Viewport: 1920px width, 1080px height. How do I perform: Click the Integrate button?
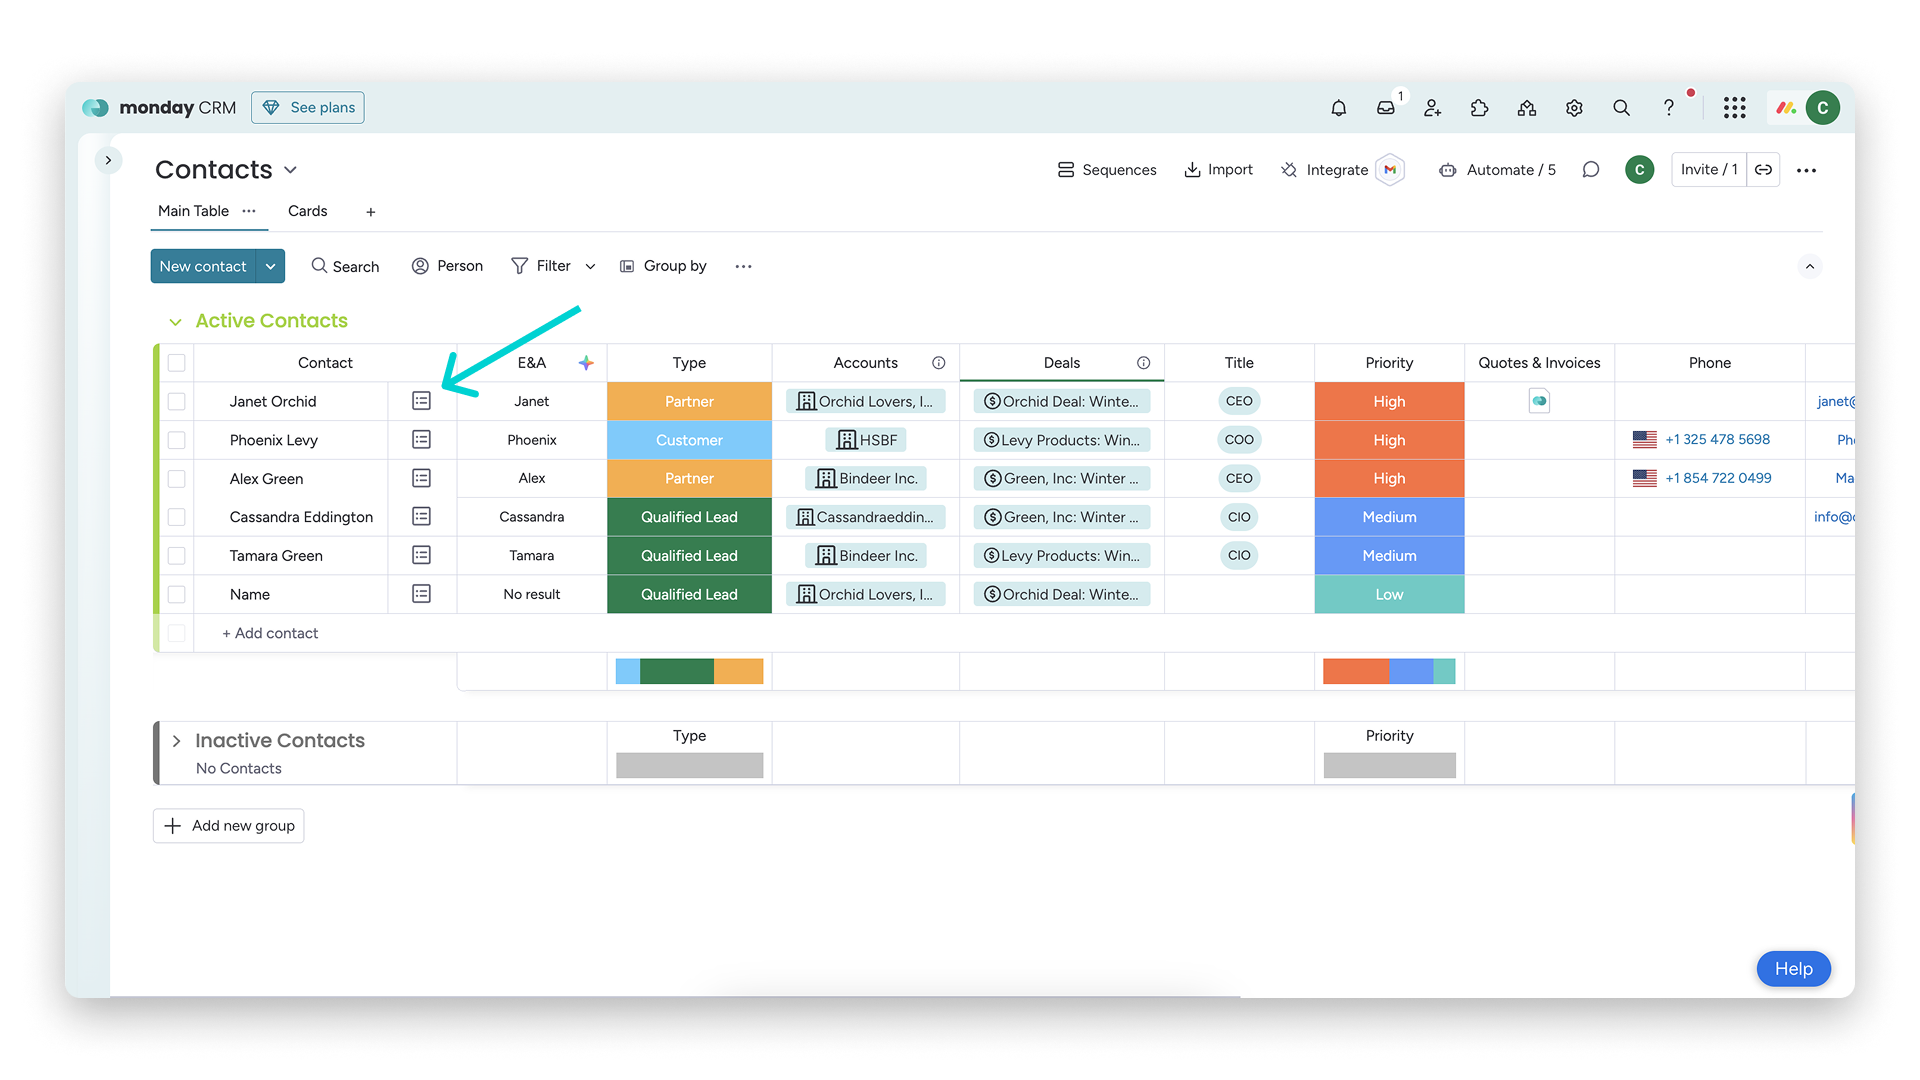pyautogui.click(x=1324, y=170)
